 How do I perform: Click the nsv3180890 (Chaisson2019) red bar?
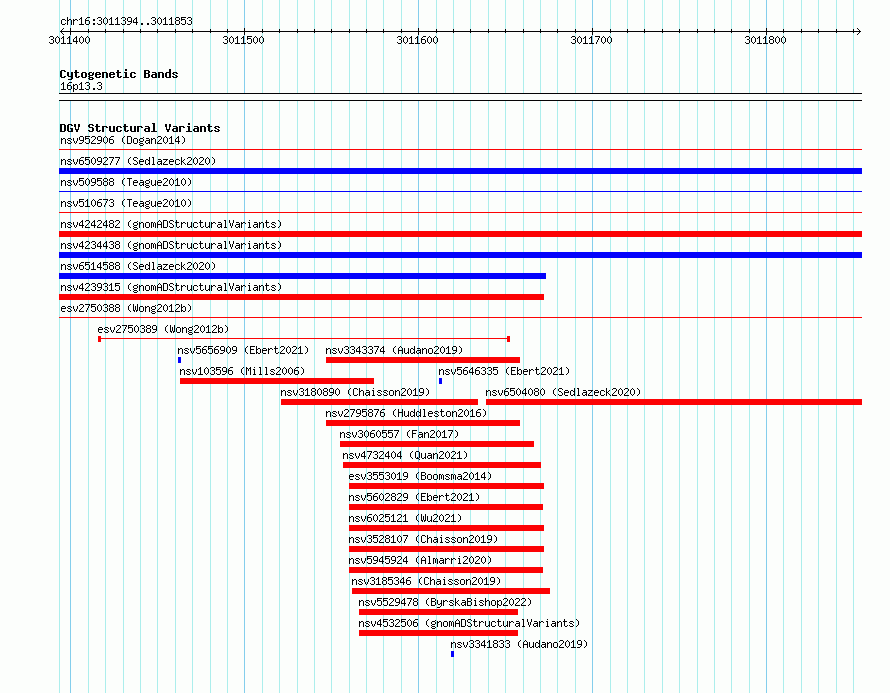[x=379, y=402]
